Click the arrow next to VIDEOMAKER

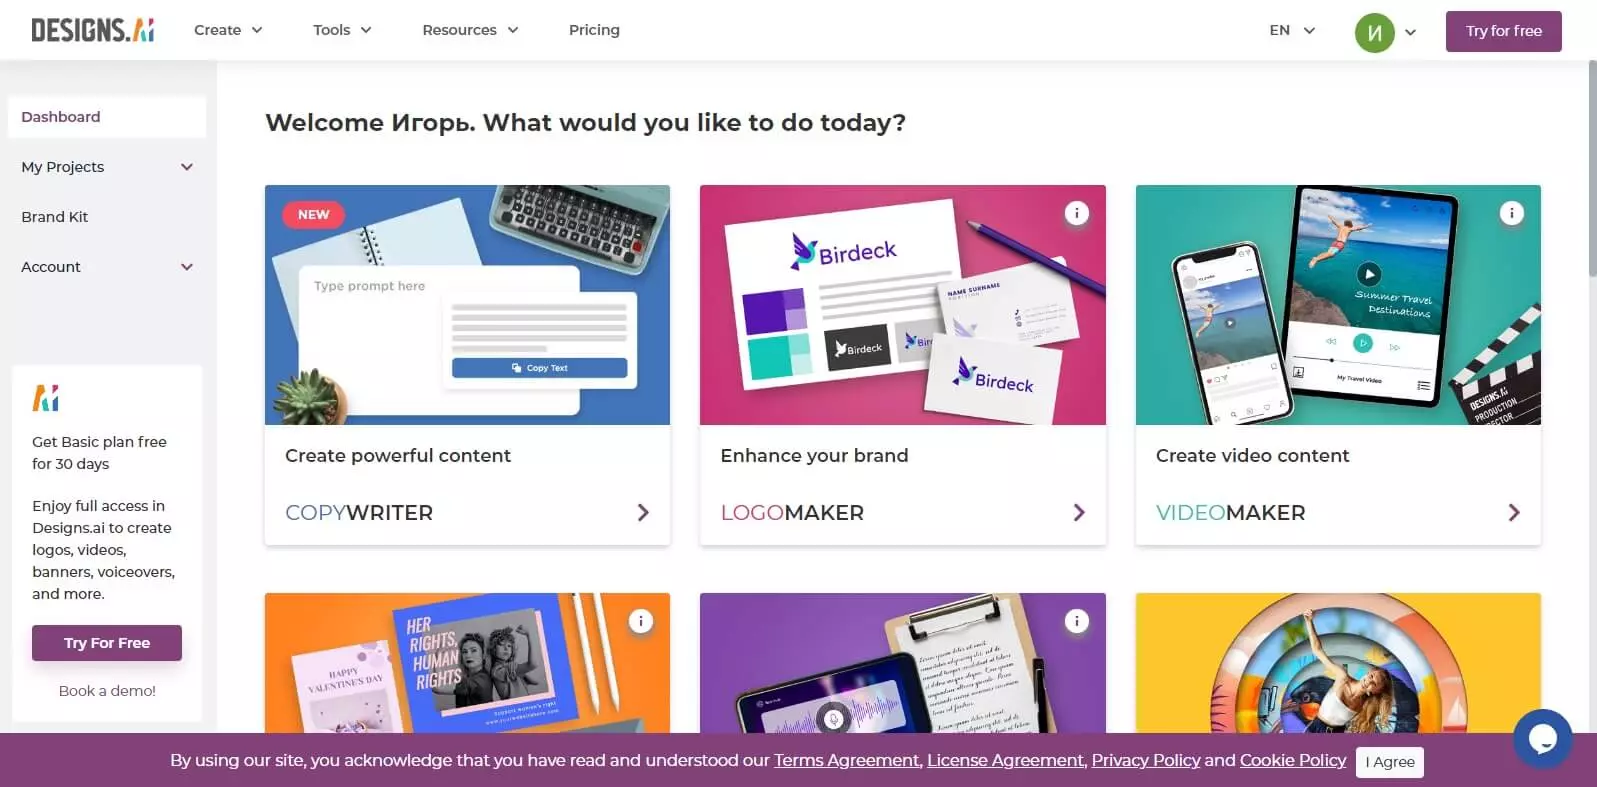point(1514,512)
